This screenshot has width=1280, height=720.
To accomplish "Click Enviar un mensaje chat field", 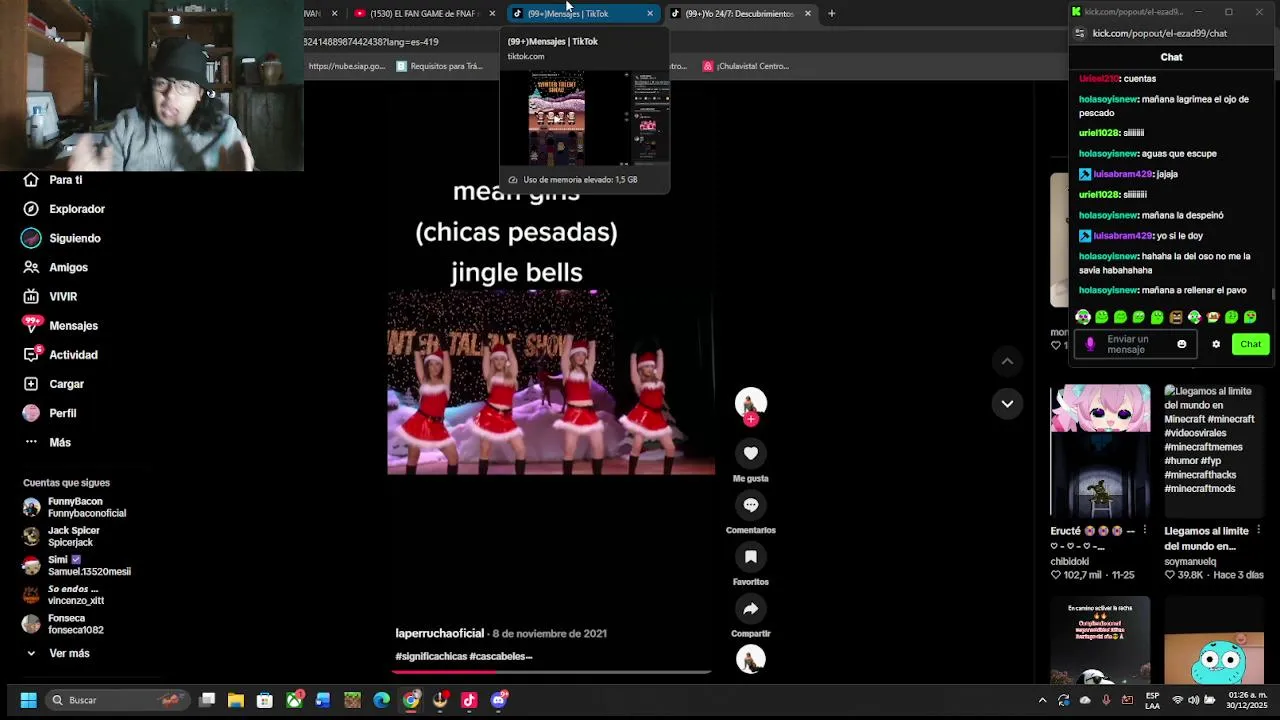I will pos(1135,344).
